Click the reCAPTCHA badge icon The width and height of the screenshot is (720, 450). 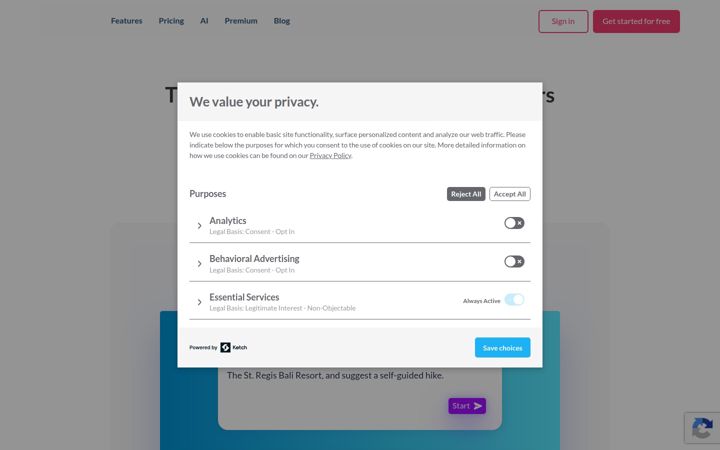click(x=702, y=428)
